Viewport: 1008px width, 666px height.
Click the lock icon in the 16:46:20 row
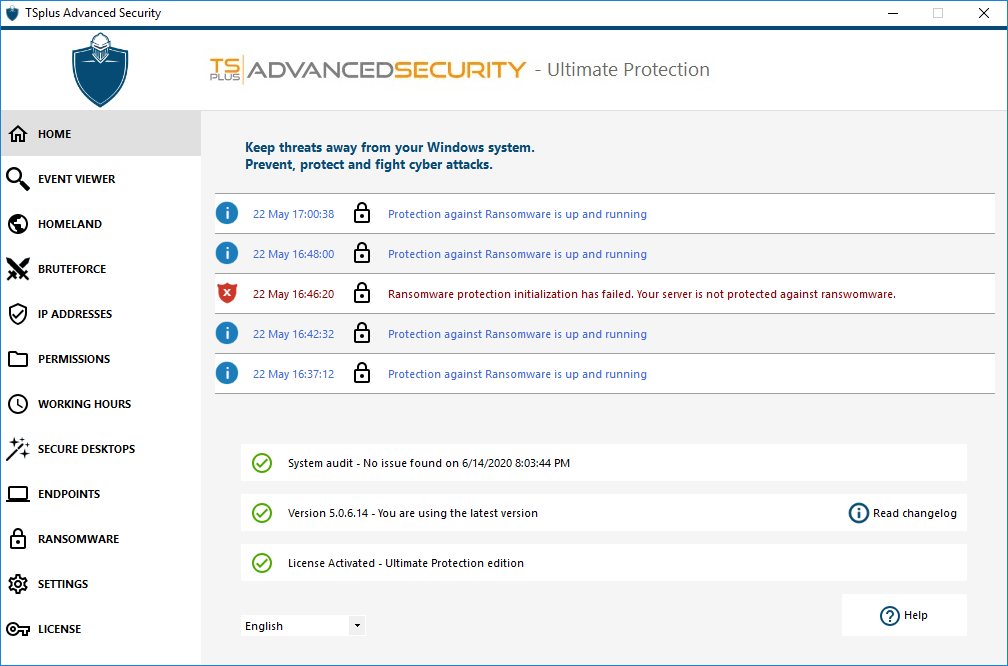pos(362,292)
